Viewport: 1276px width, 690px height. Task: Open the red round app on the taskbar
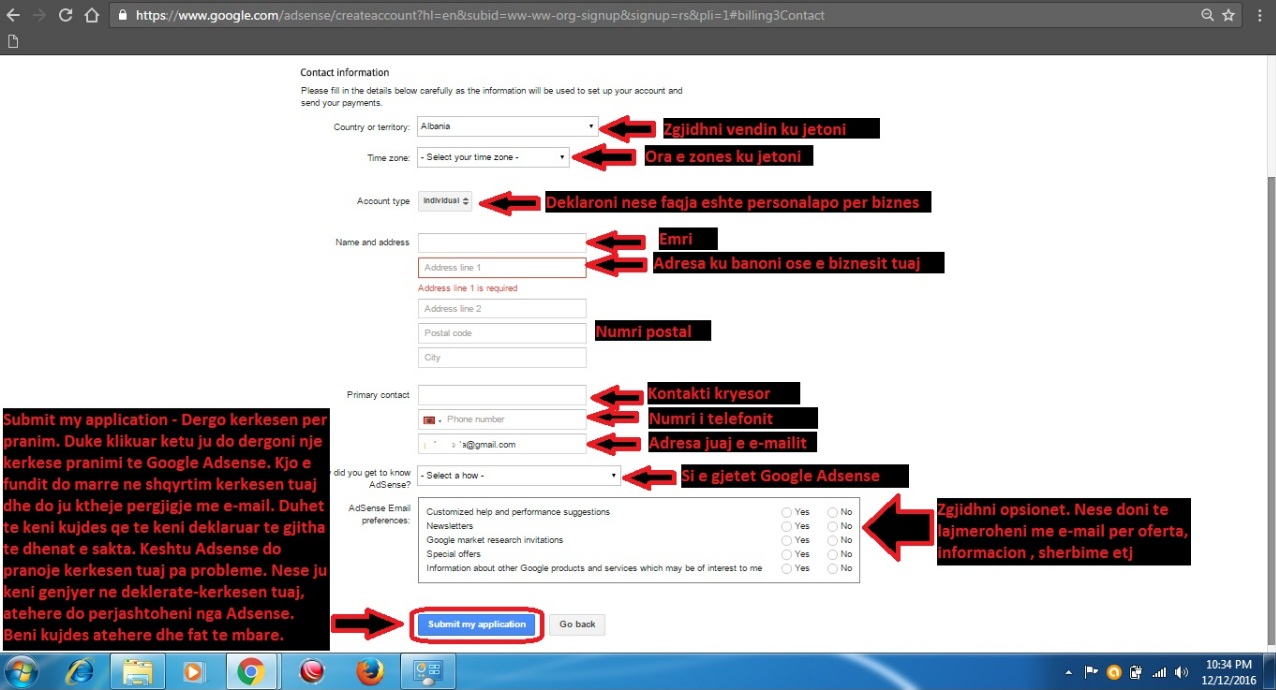pyautogui.click(x=312, y=671)
